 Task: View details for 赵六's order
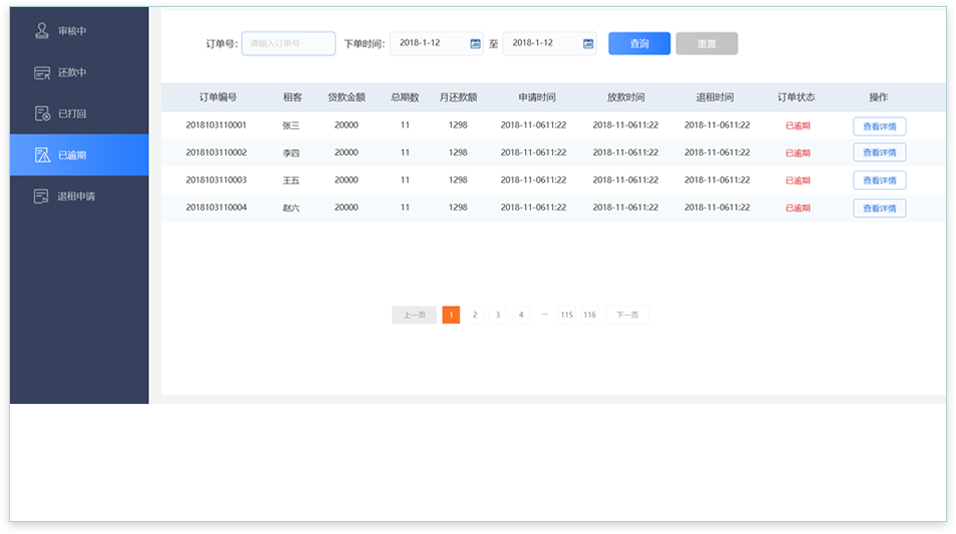pos(879,208)
